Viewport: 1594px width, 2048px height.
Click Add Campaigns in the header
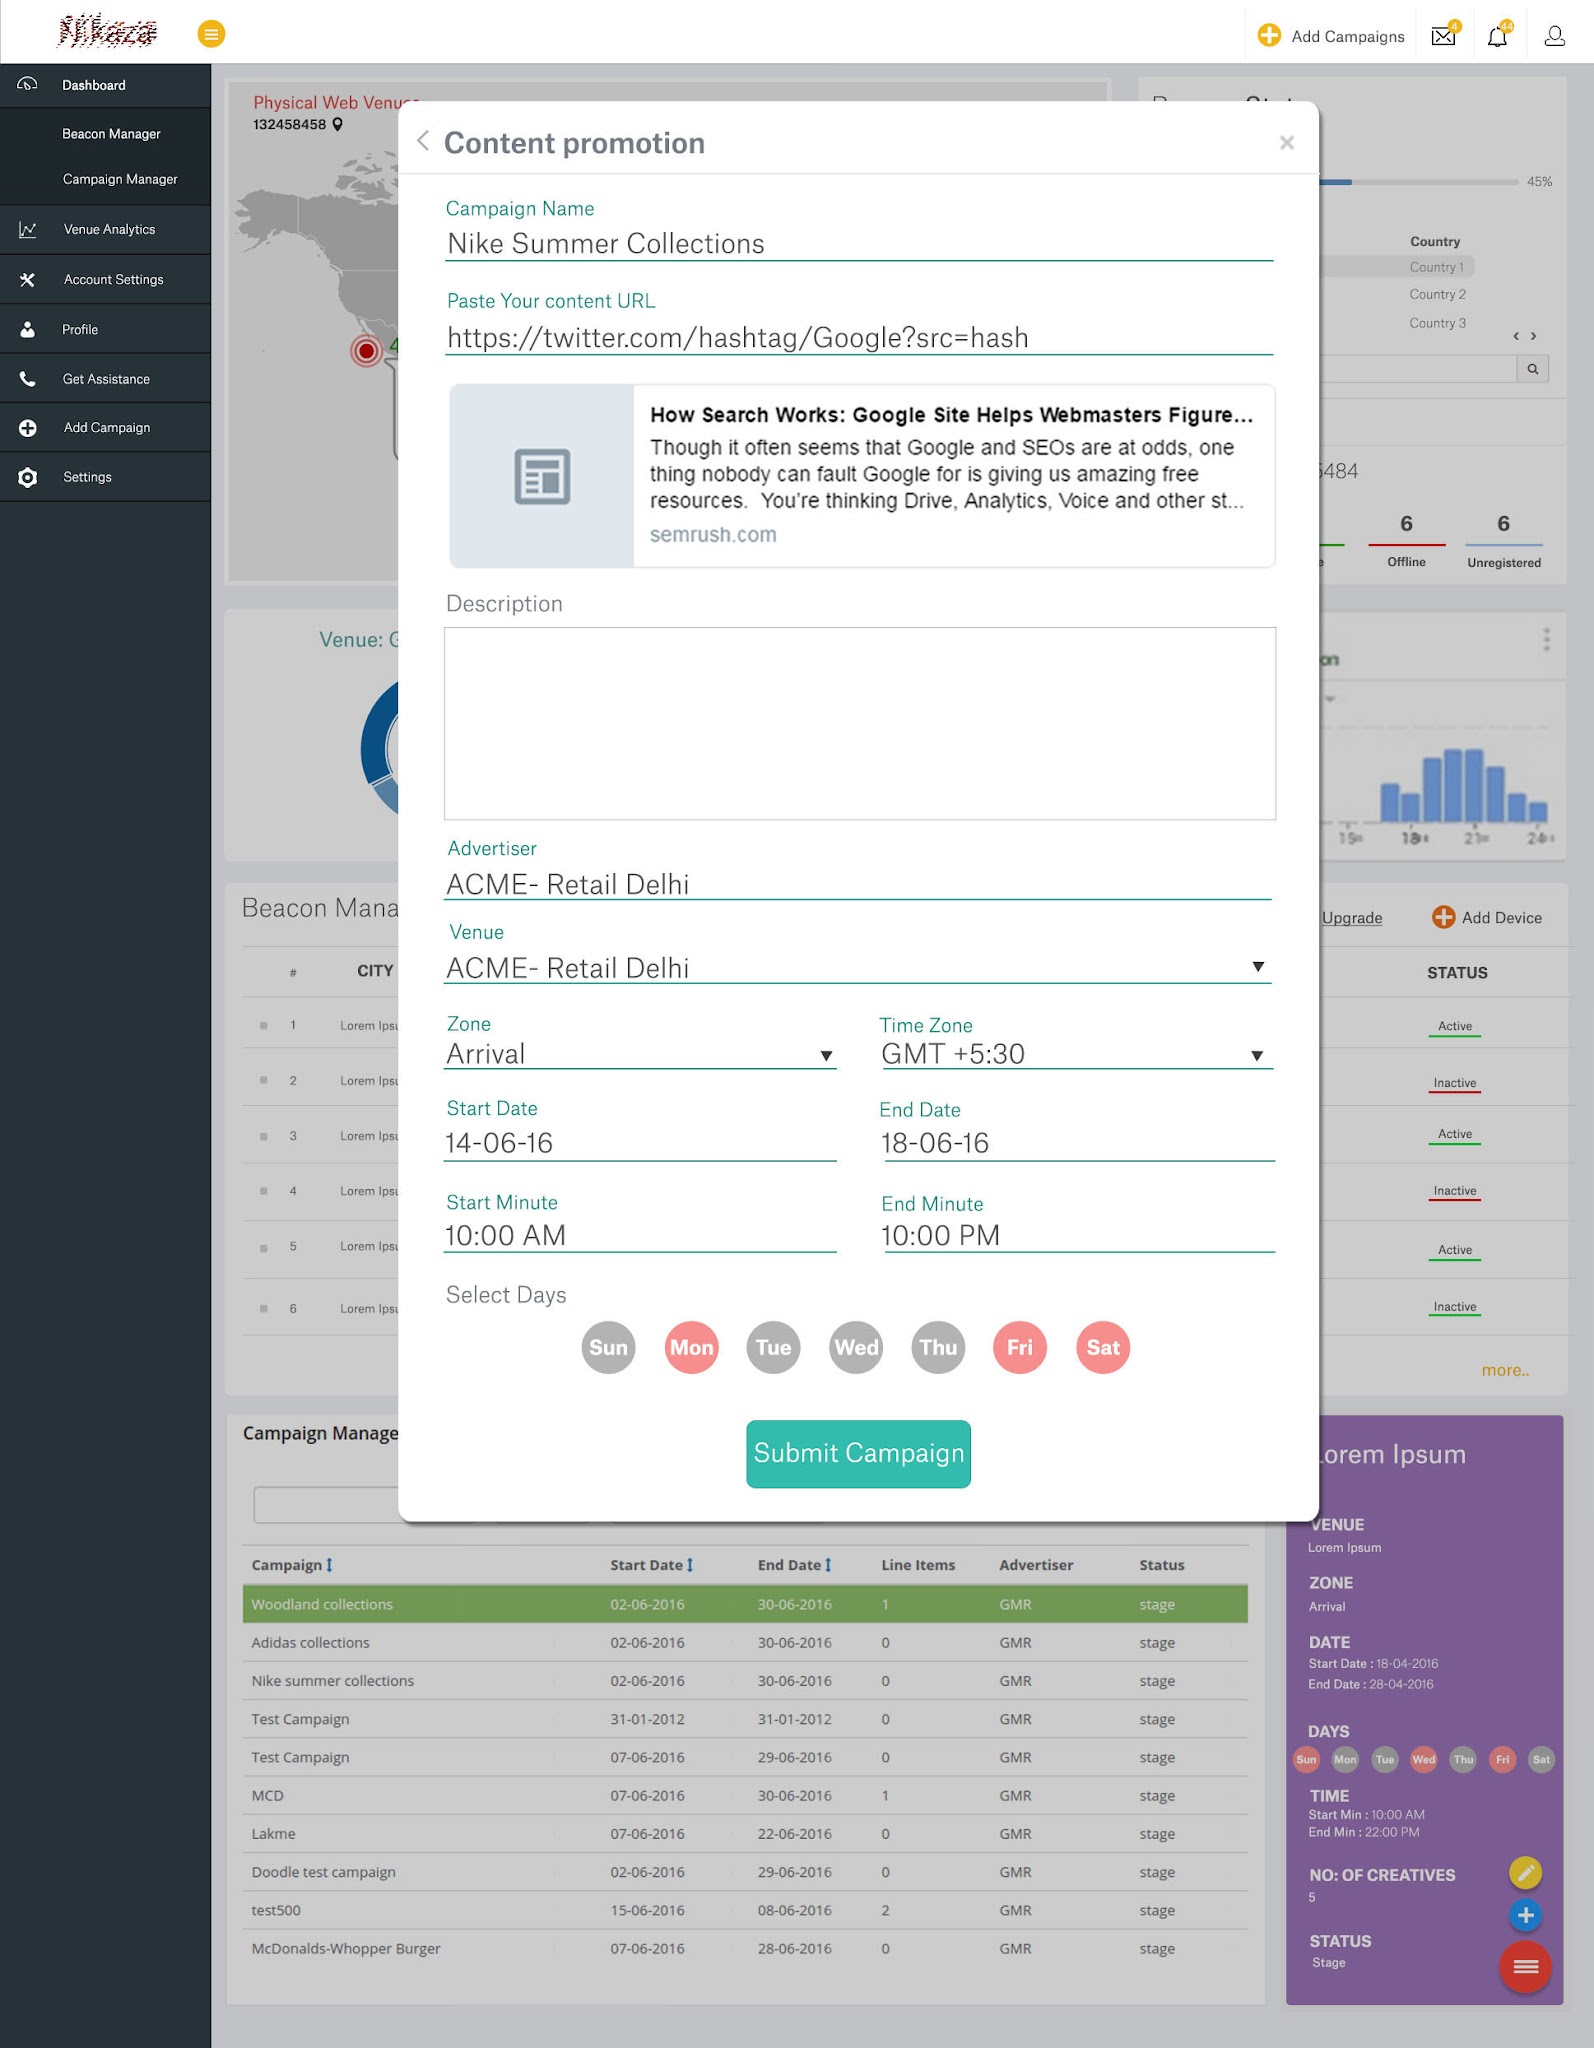(x=1331, y=36)
